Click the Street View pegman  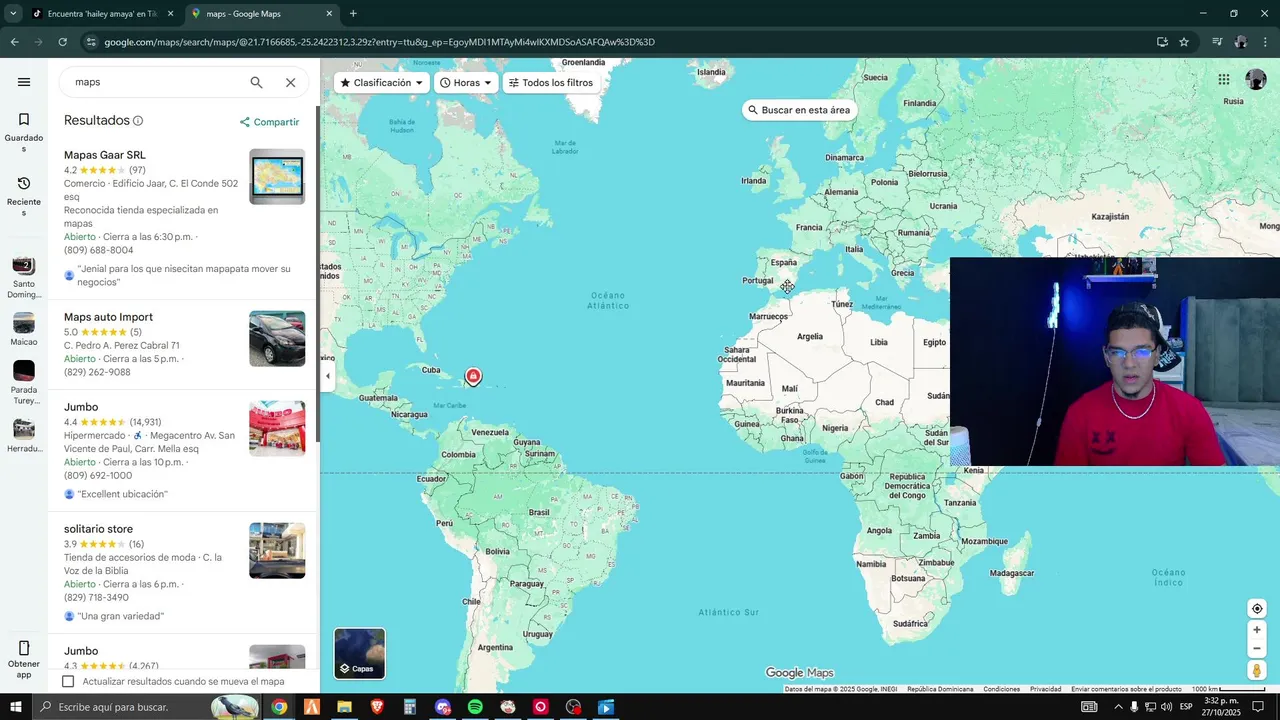pos(1257,671)
